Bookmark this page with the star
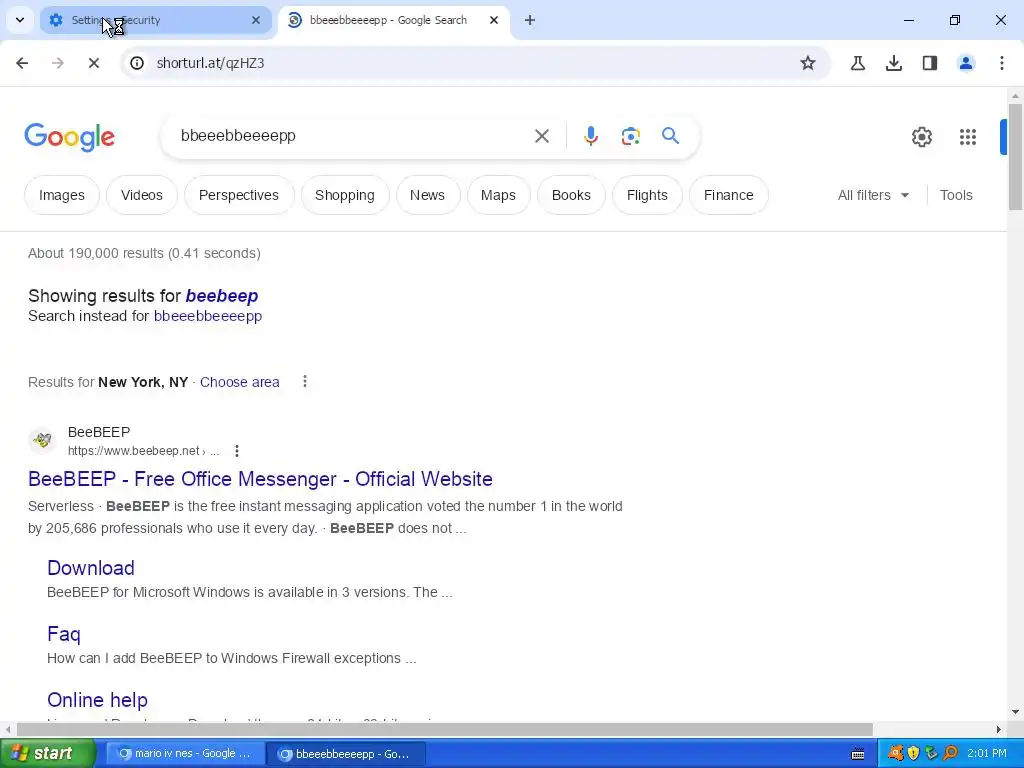The image size is (1024, 768). (x=808, y=63)
